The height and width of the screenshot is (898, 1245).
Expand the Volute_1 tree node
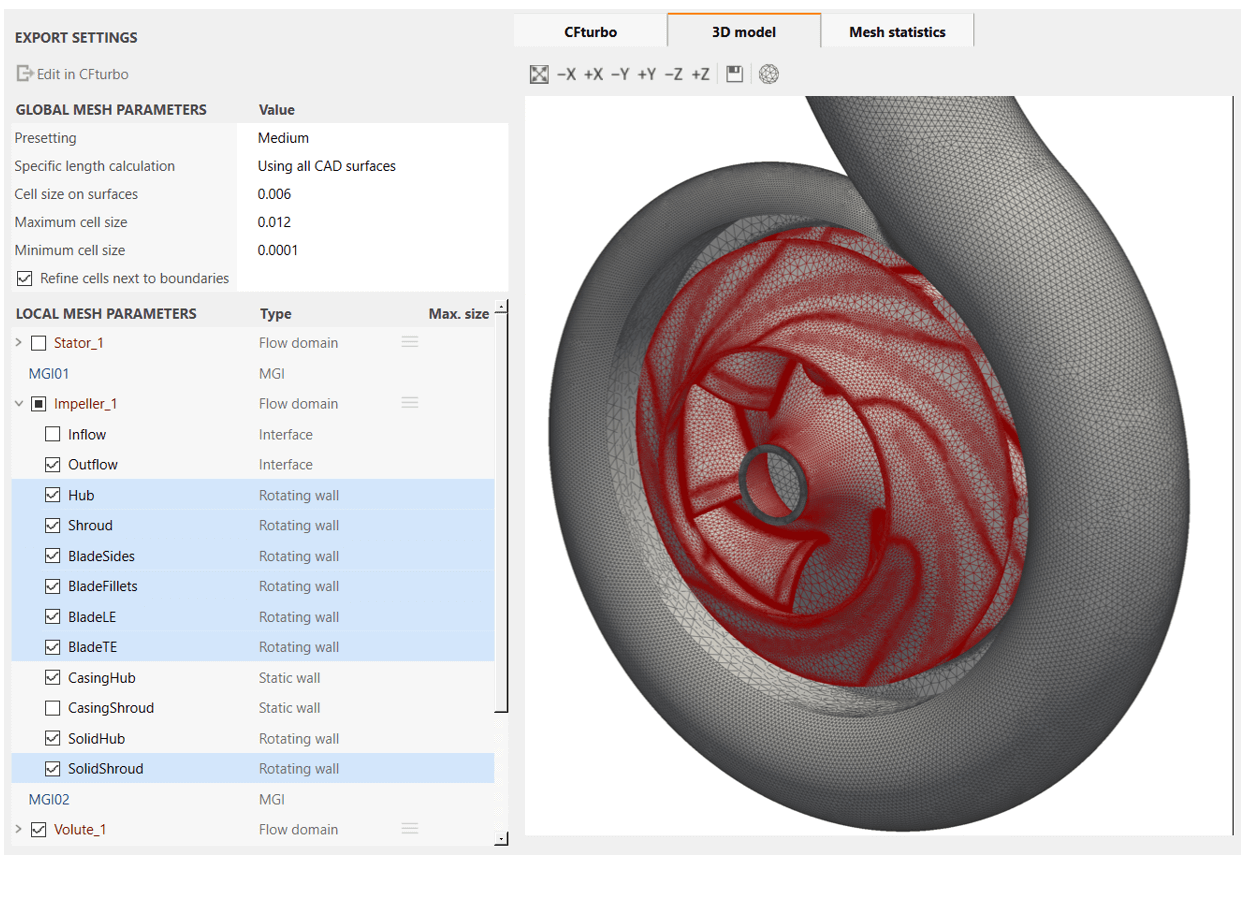click(x=19, y=829)
